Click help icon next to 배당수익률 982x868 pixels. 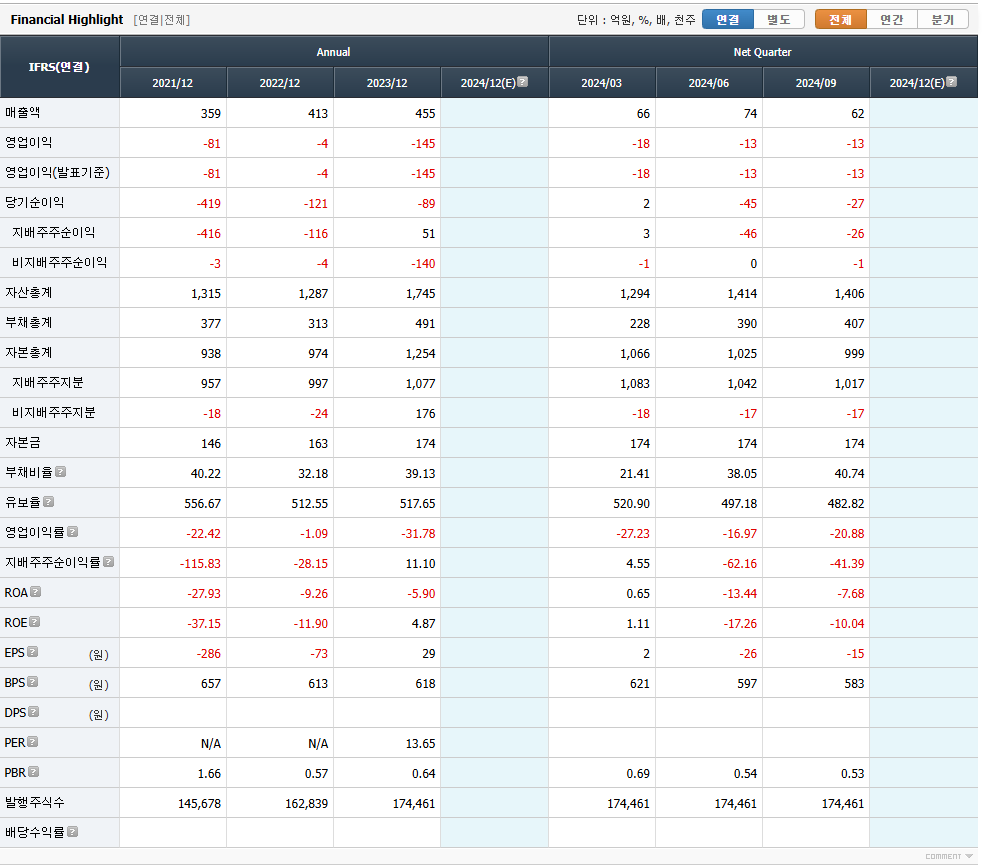(x=73, y=833)
